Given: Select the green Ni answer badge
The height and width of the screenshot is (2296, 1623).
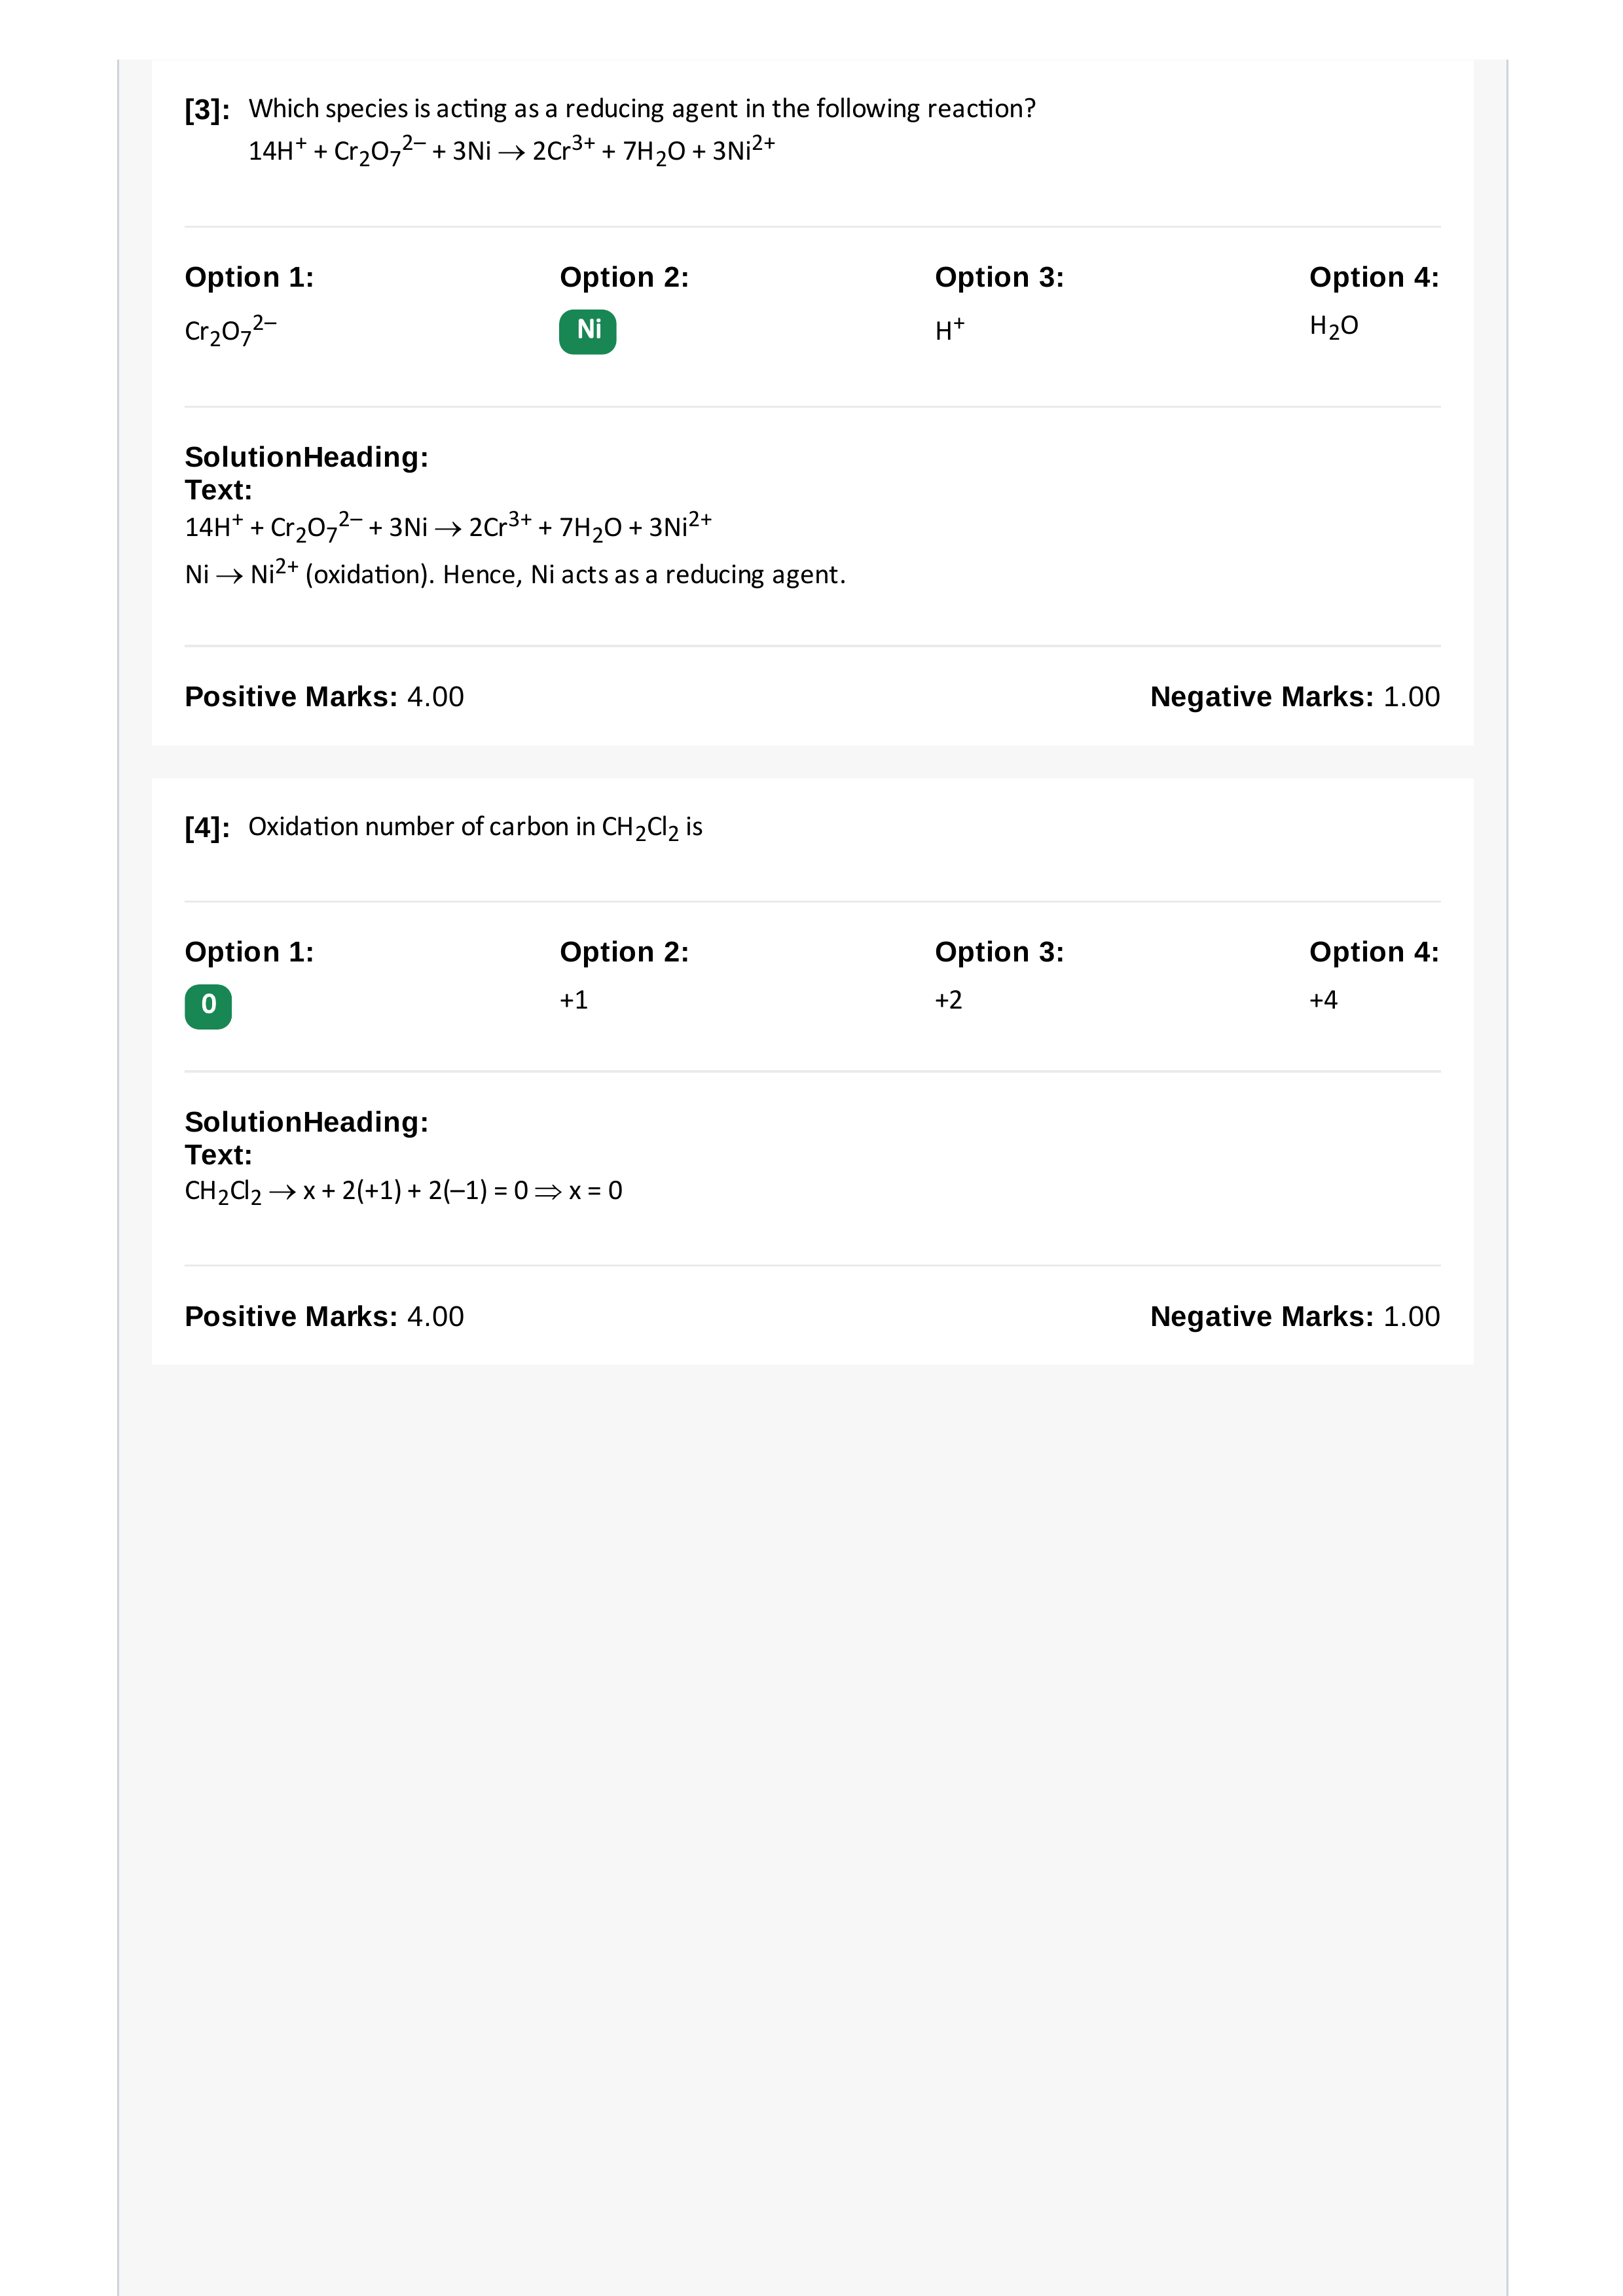Looking at the screenshot, I should click(x=587, y=331).
